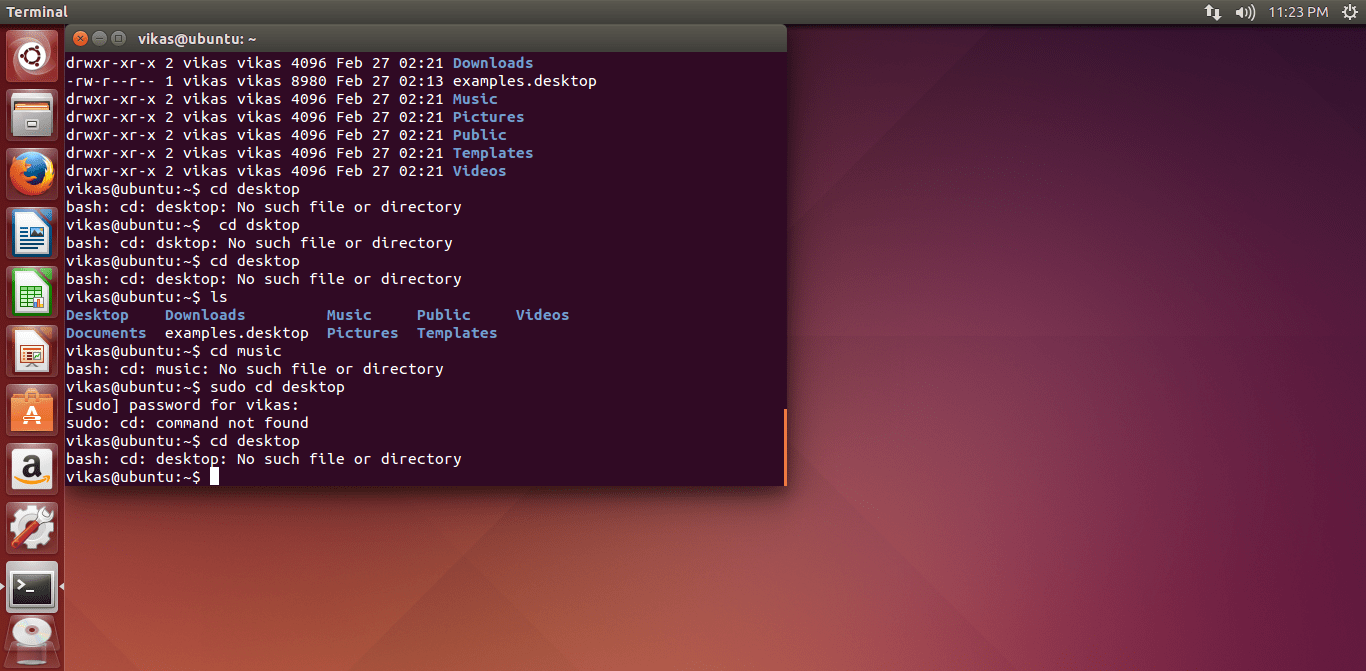Click 'Music' in the long listing
1366x671 pixels.
475,99
